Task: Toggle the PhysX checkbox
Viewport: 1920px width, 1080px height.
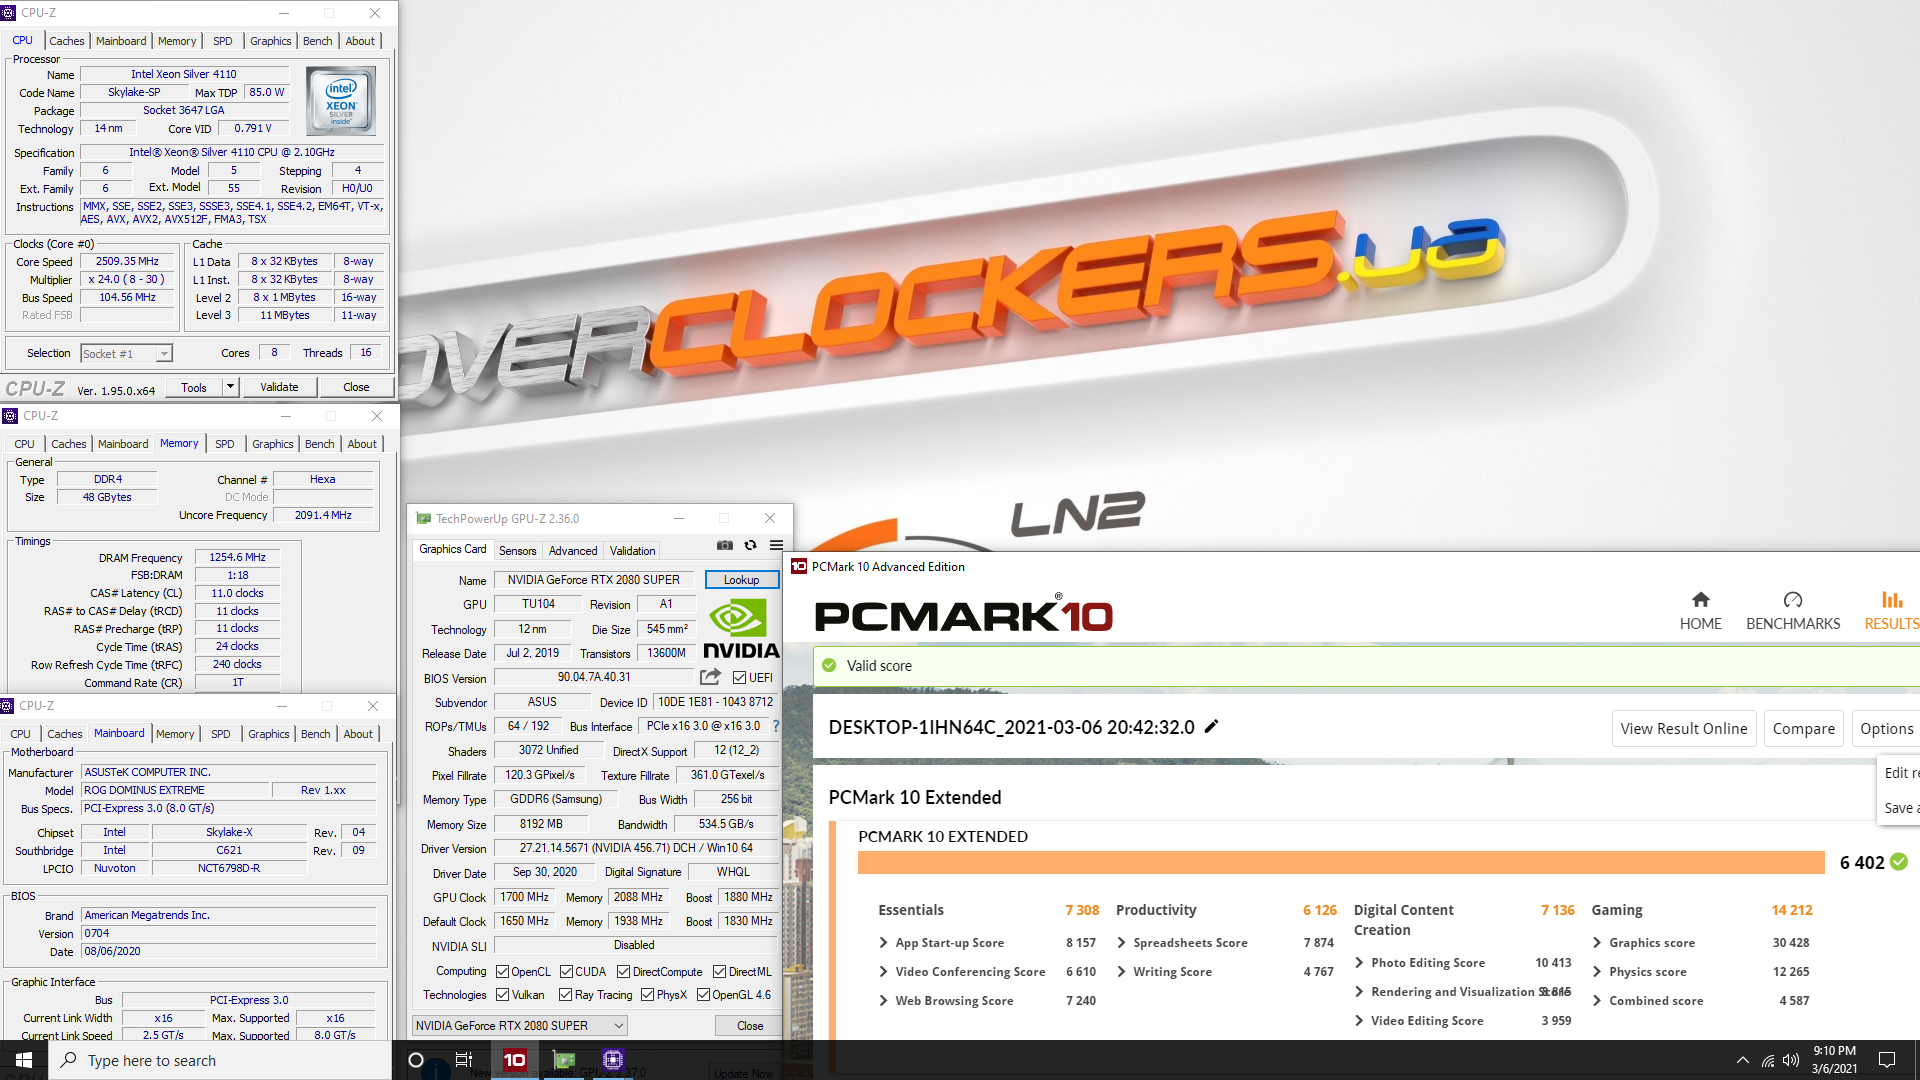Action: tap(648, 994)
